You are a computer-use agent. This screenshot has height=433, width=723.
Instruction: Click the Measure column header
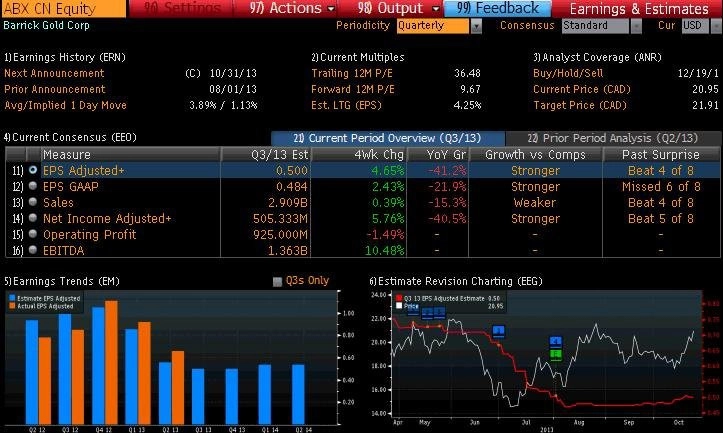[130, 154]
